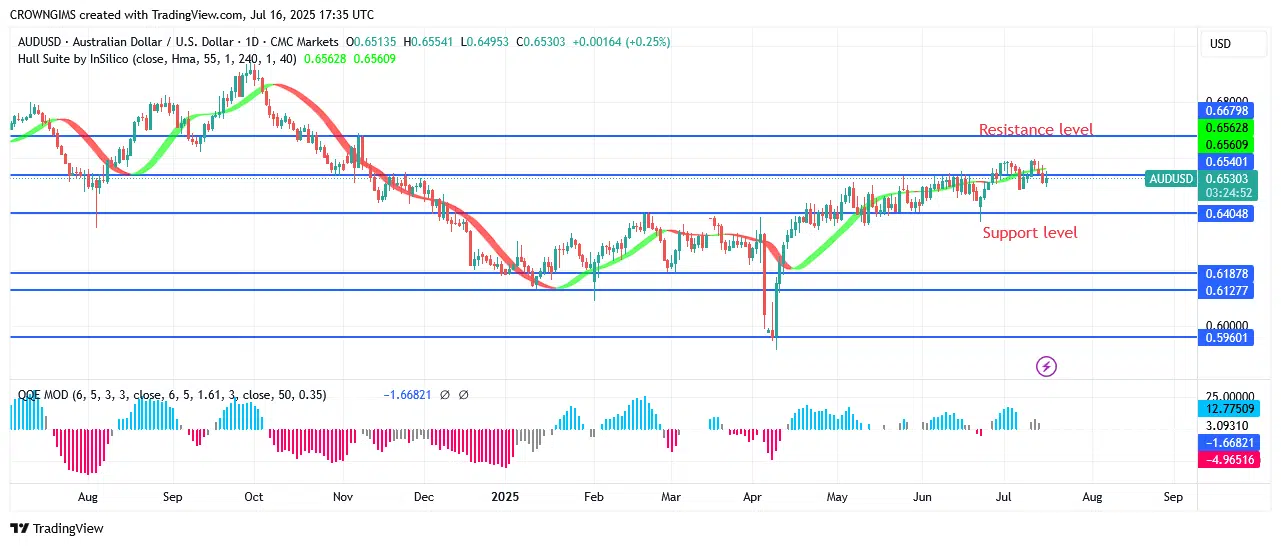Click the 0.59601 blue price label
The height and width of the screenshot is (546, 1281).
1227,338
